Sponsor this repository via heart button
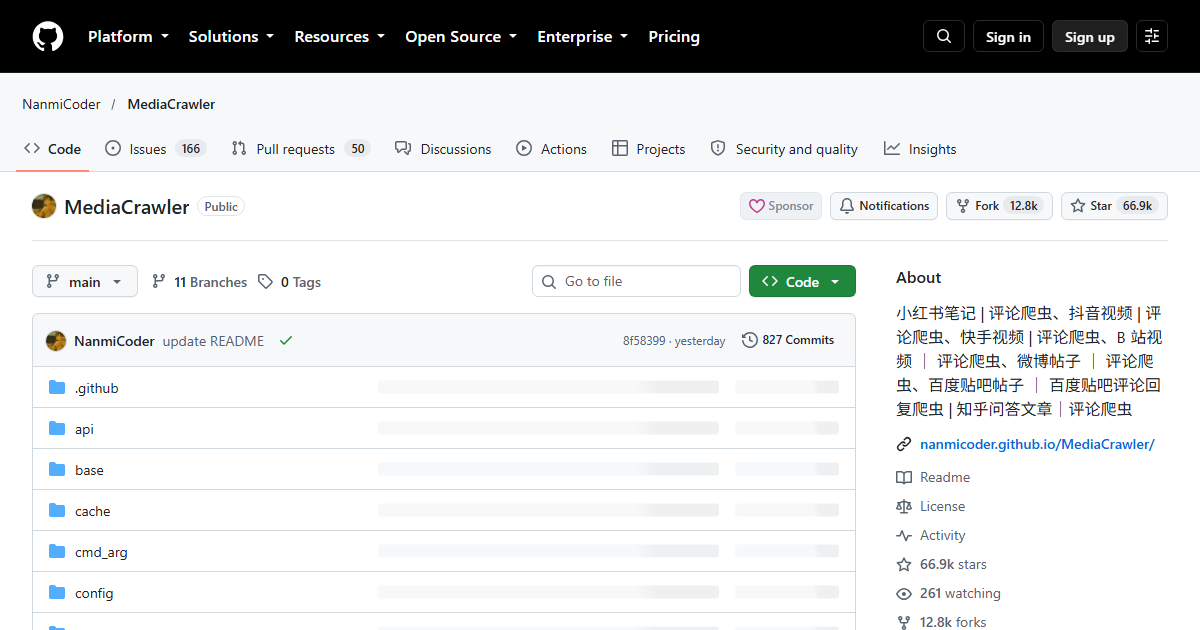The image size is (1200, 630). coord(781,206)
